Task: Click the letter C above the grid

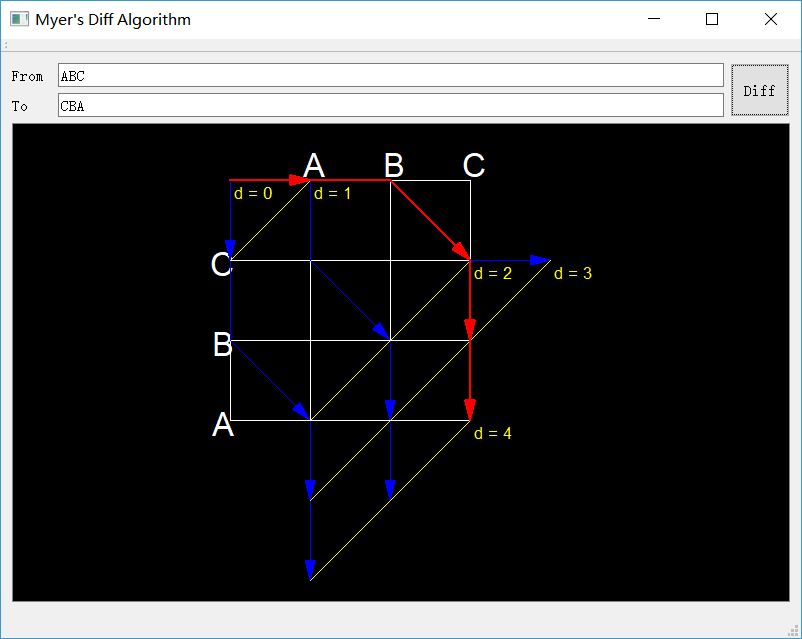Action: [x=471, y=165]
